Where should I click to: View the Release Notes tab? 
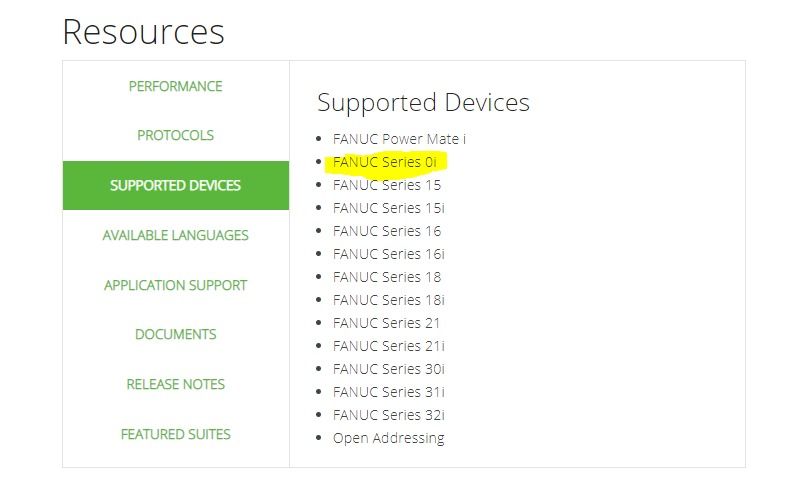point(175,384)
